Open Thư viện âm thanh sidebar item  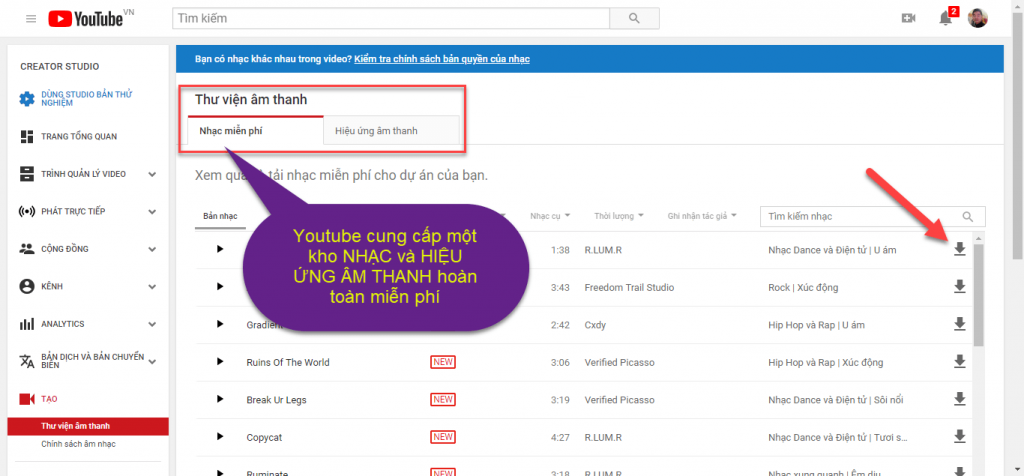88,426
